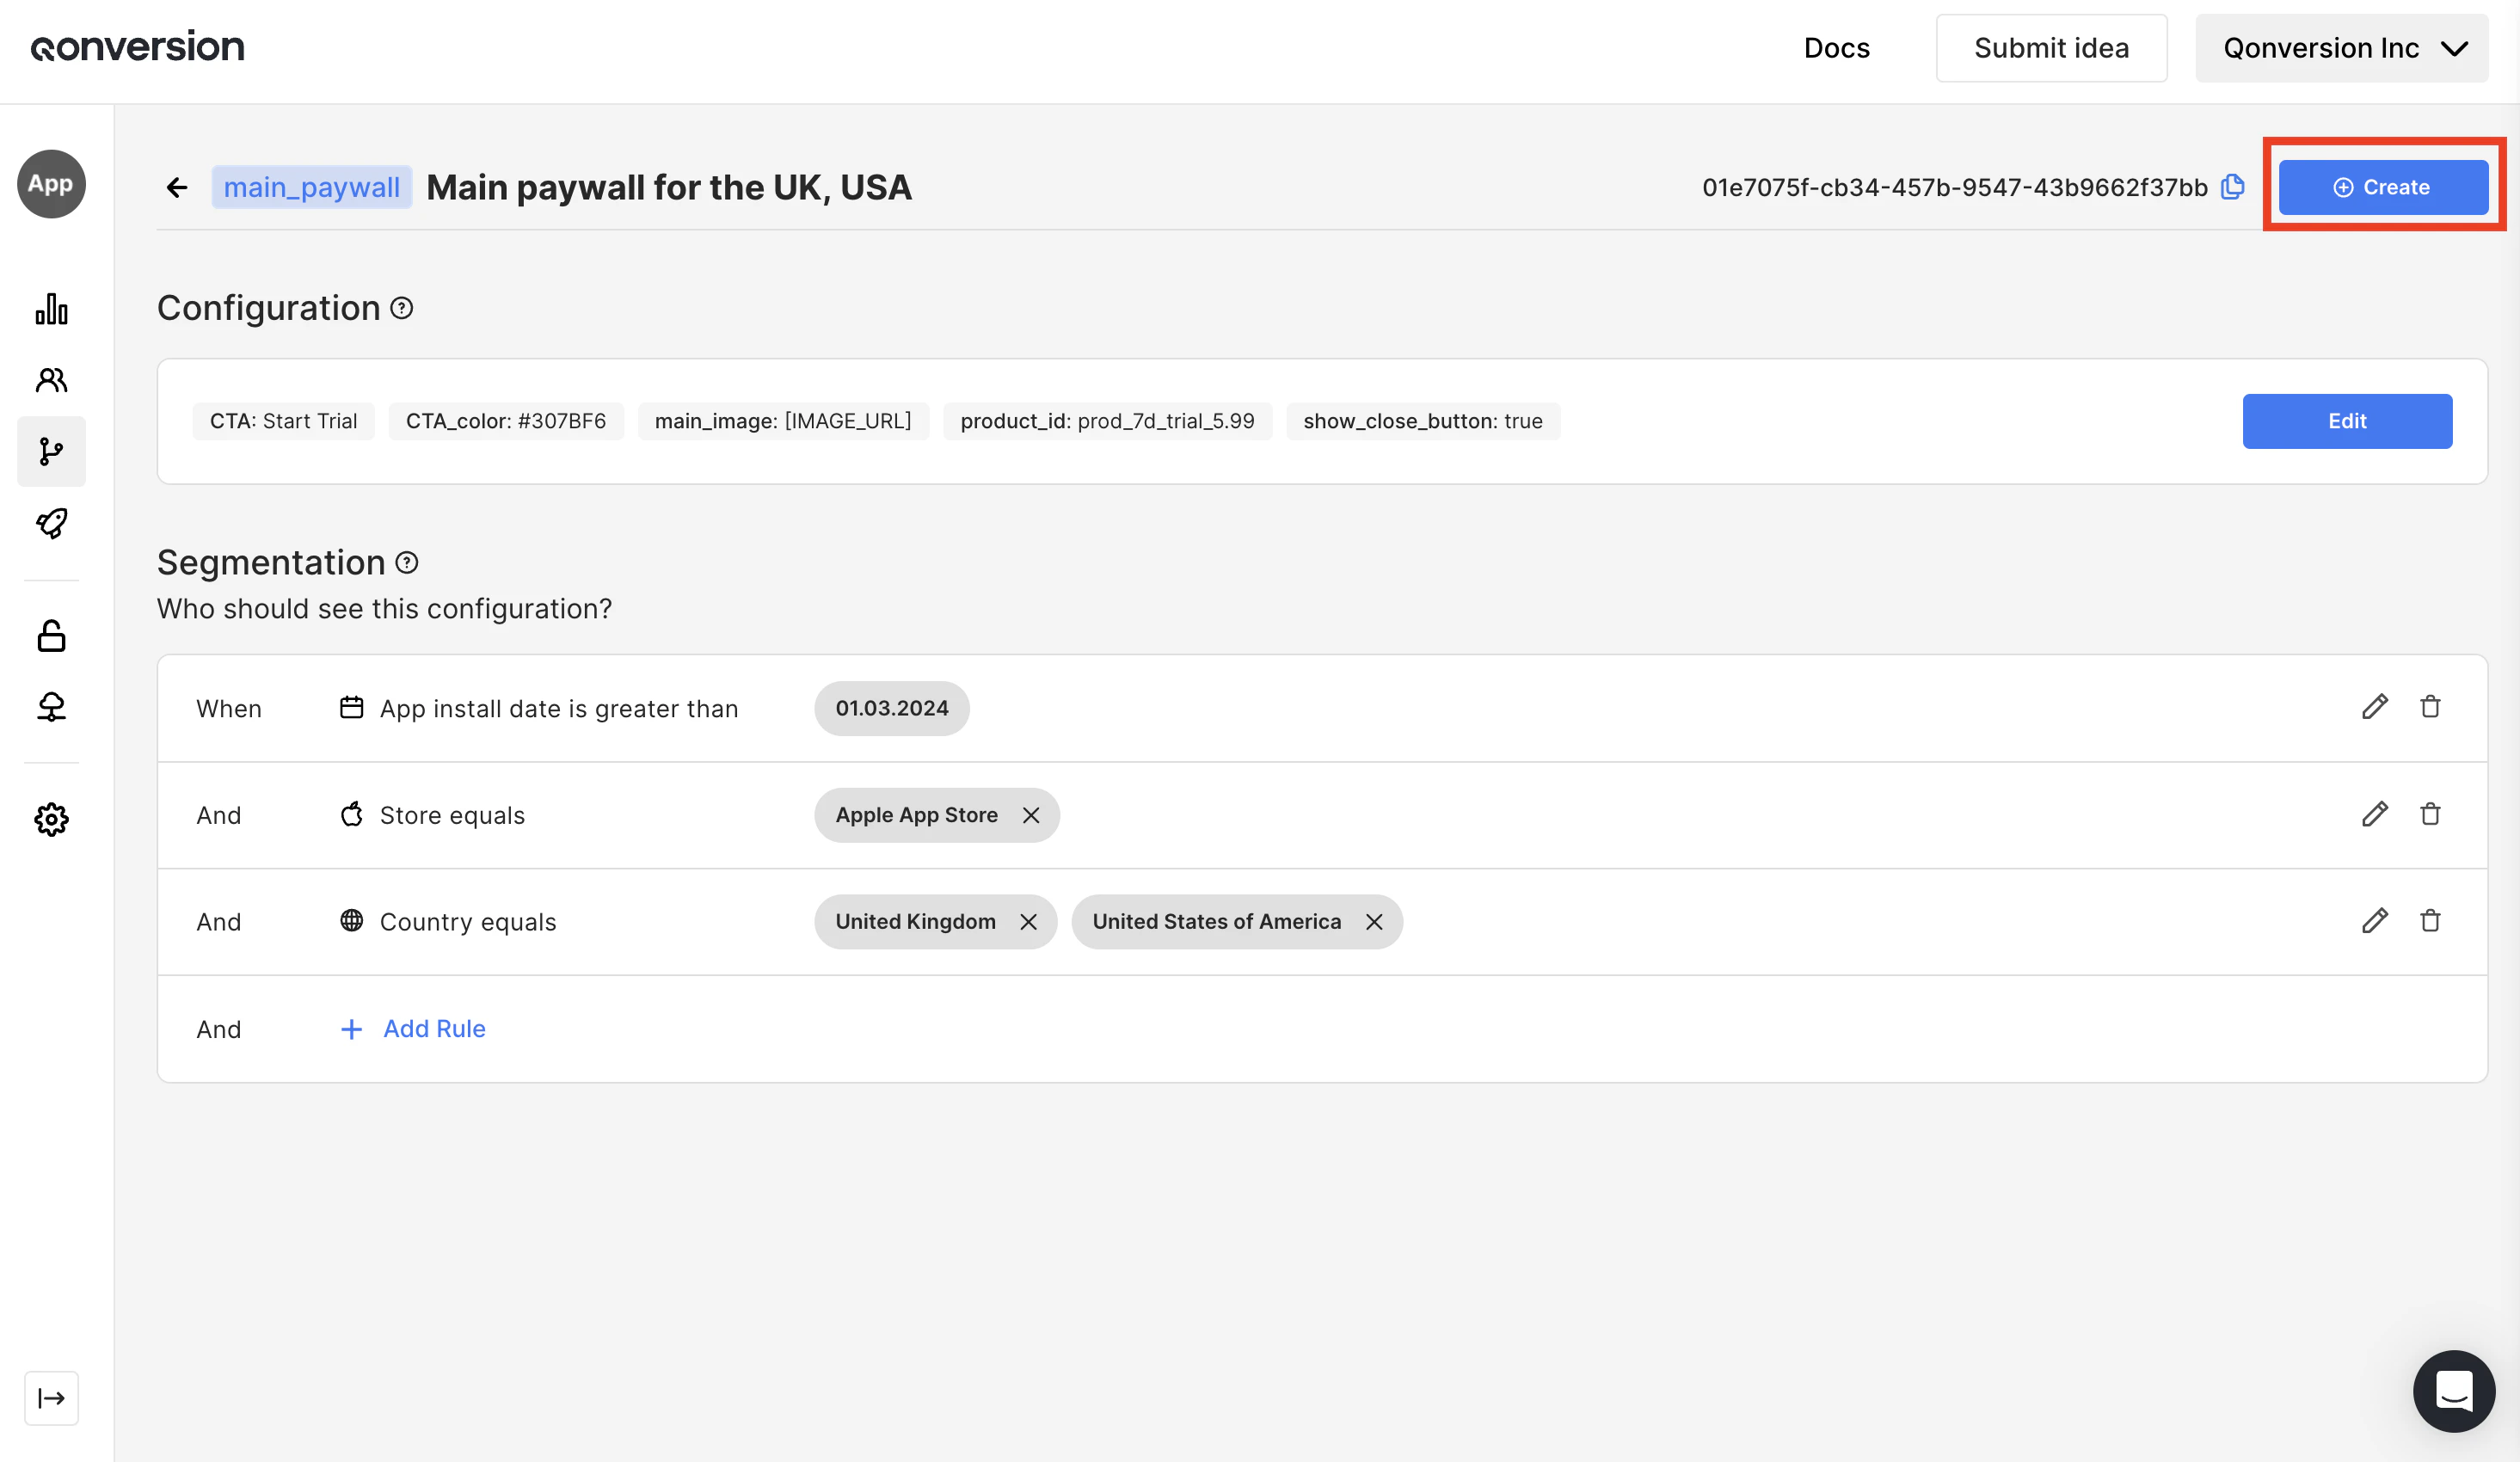Delete the Country equals rule
Viewport: 2520px width, 1462px height.
click(2430, 920)
